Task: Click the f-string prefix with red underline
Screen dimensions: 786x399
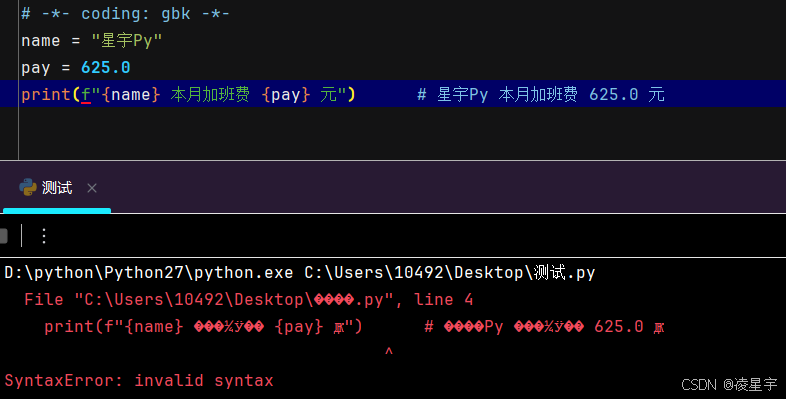Action: click(x=86, y=94)
